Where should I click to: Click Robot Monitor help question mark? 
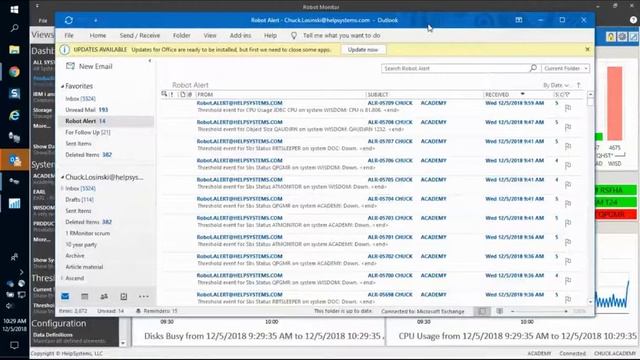pyautogui.click(x=633, y=20)
